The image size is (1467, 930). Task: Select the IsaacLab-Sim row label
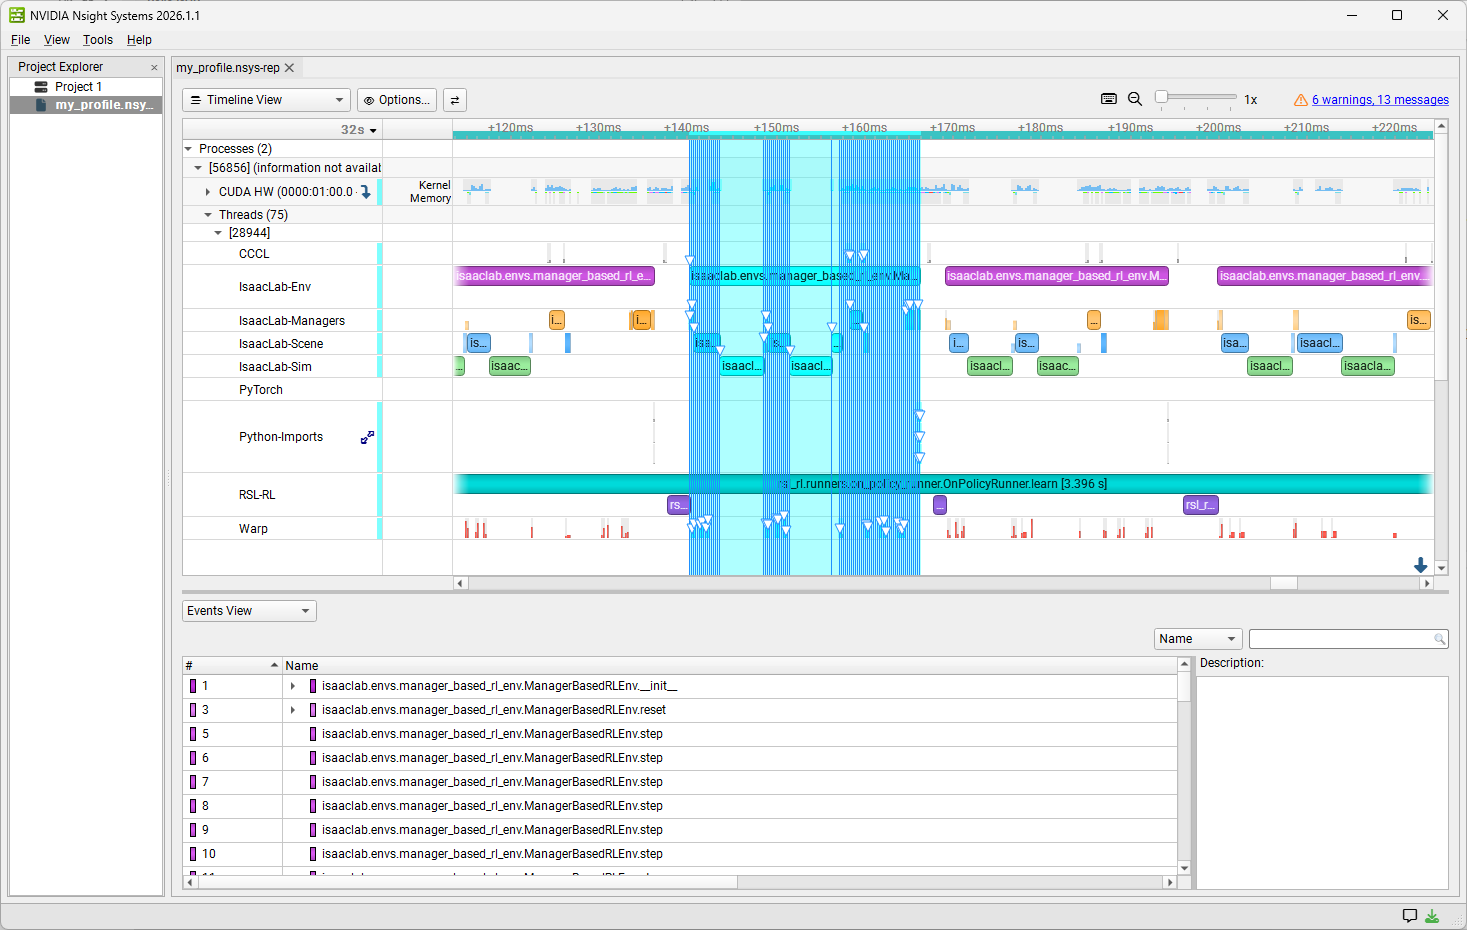point(275,367)
